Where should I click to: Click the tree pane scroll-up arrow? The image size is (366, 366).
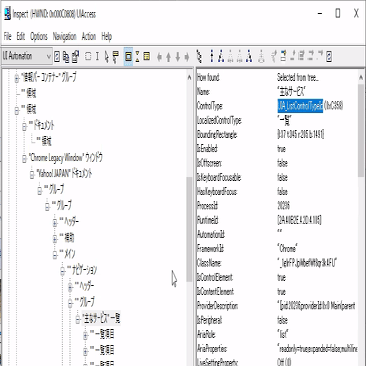pos(189,77)
